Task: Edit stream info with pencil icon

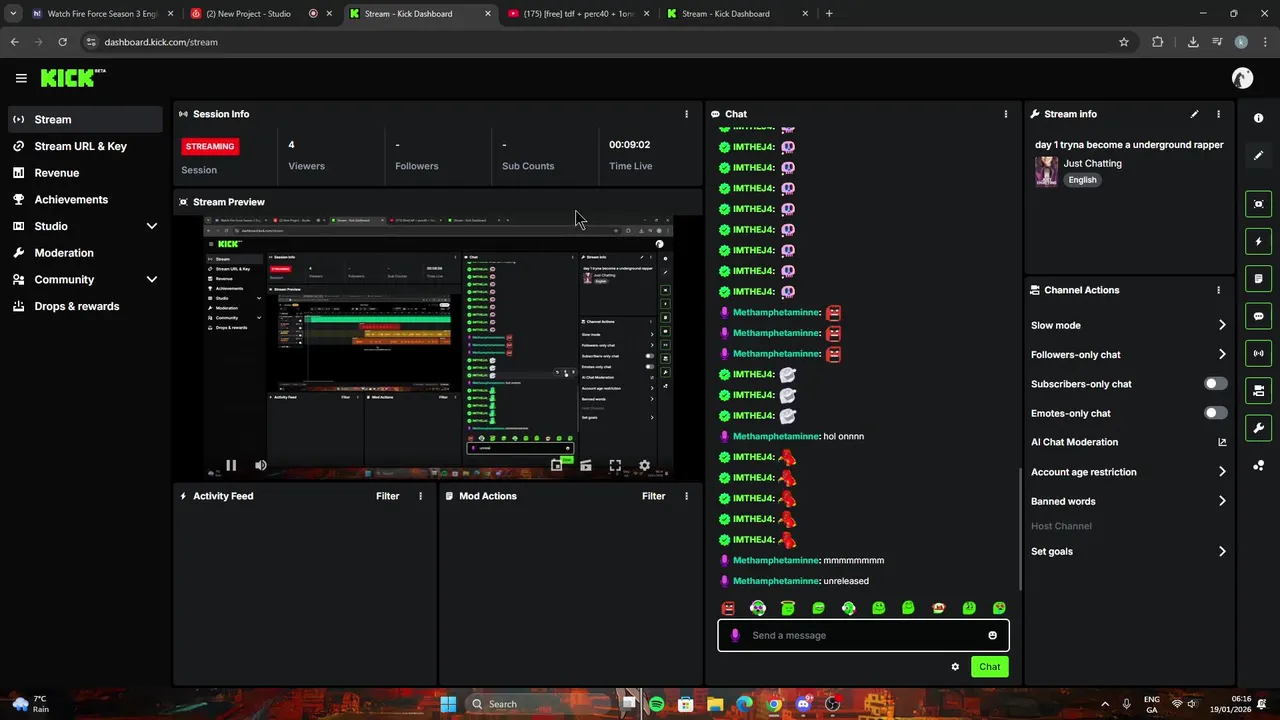Action: coord(1194,114)
